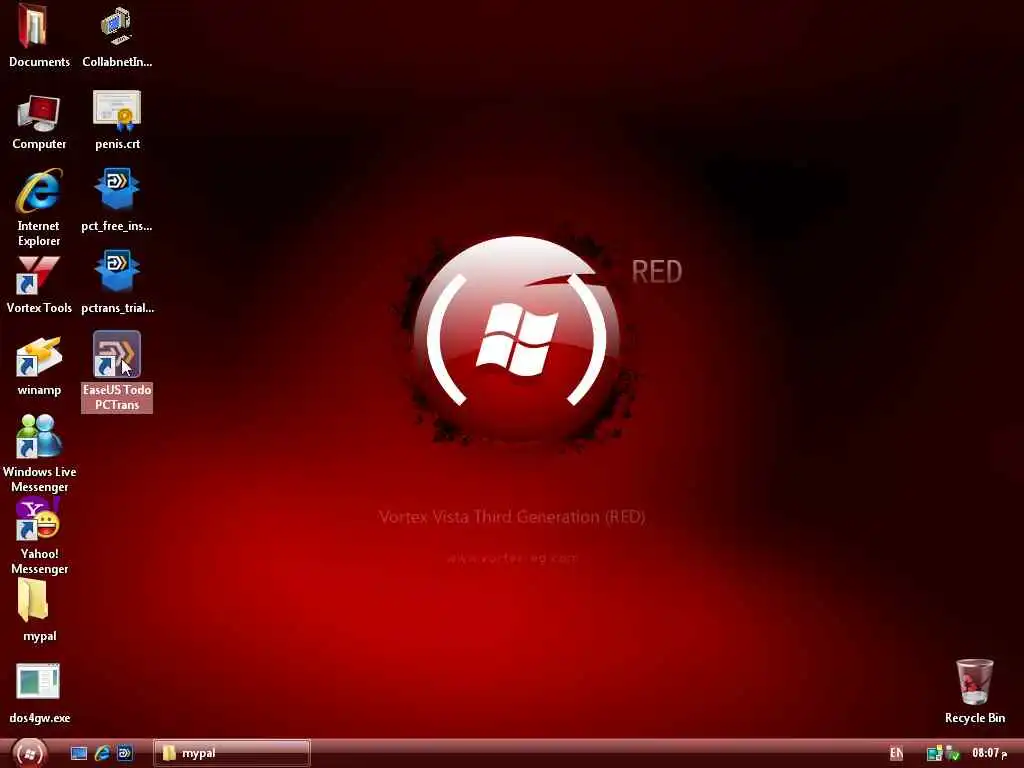The width and height of the screenshot is (1024, 768).
Task: Launch EaseUS PCTrans from the quick launch
Action: pos(125,754)
